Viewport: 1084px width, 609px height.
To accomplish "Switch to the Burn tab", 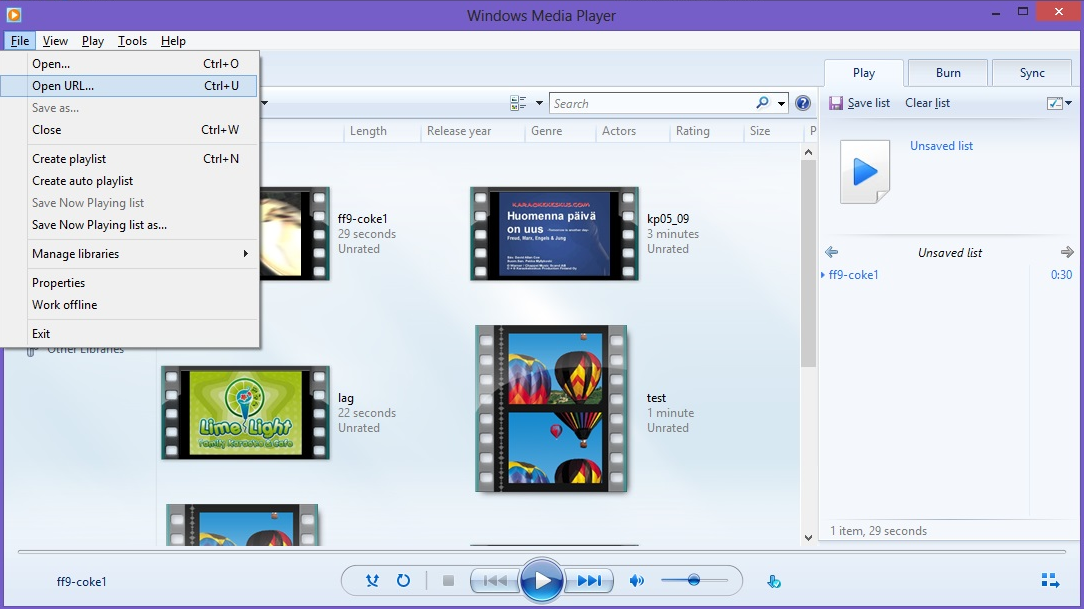I will click(948, 73).
